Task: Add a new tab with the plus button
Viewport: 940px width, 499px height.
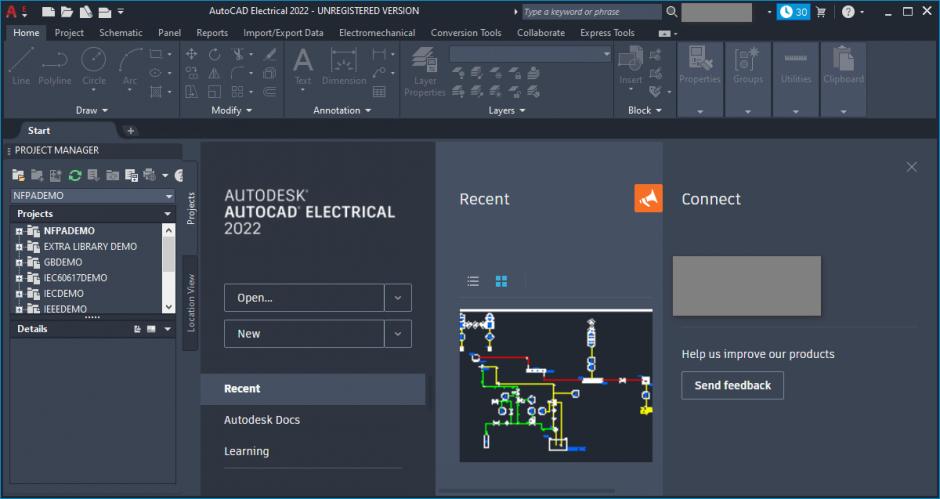Action: [131, 131]
